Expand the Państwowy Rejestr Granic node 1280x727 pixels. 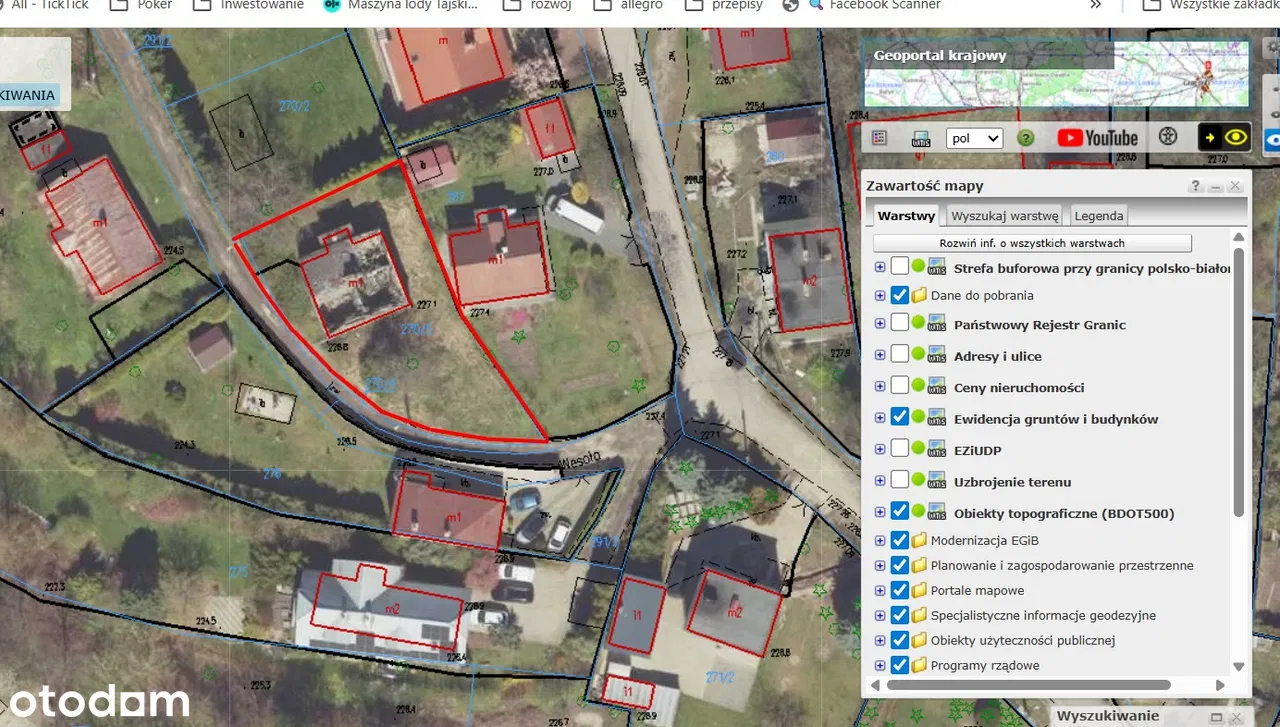(880, 323)
